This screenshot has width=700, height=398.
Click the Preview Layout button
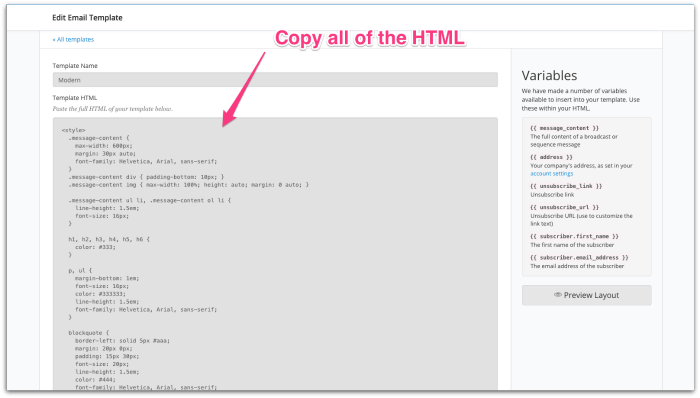[586, 295]
